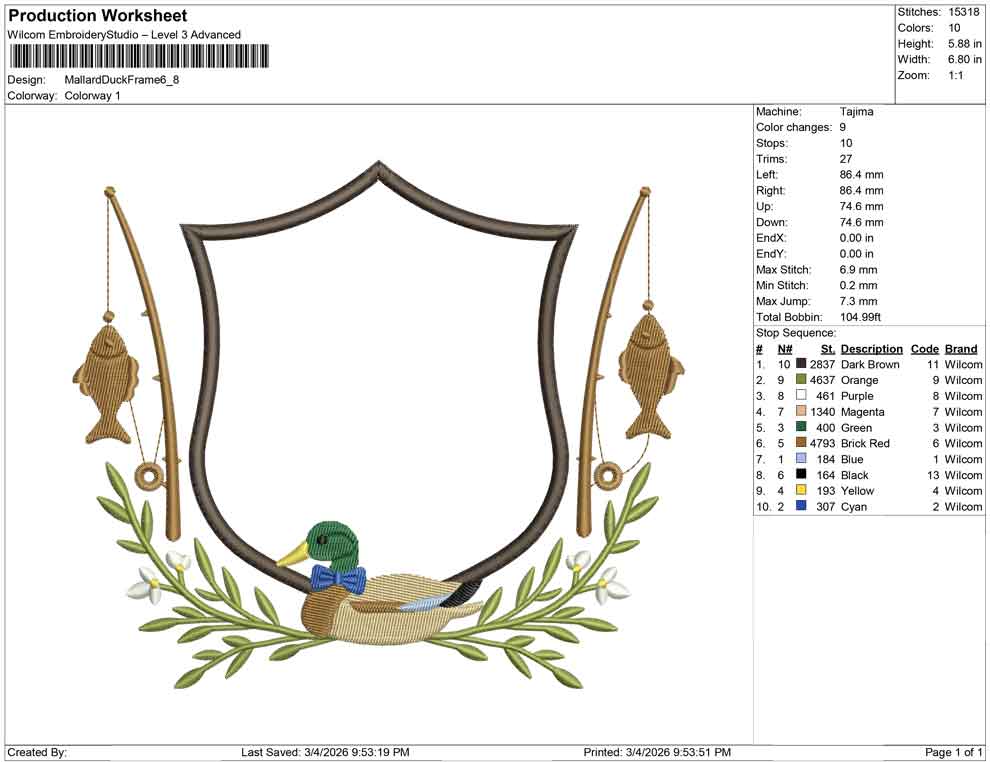The image size is (990, 762).
Task: Select the MallardDuckFrame6_8 design name
Action: 119,81
